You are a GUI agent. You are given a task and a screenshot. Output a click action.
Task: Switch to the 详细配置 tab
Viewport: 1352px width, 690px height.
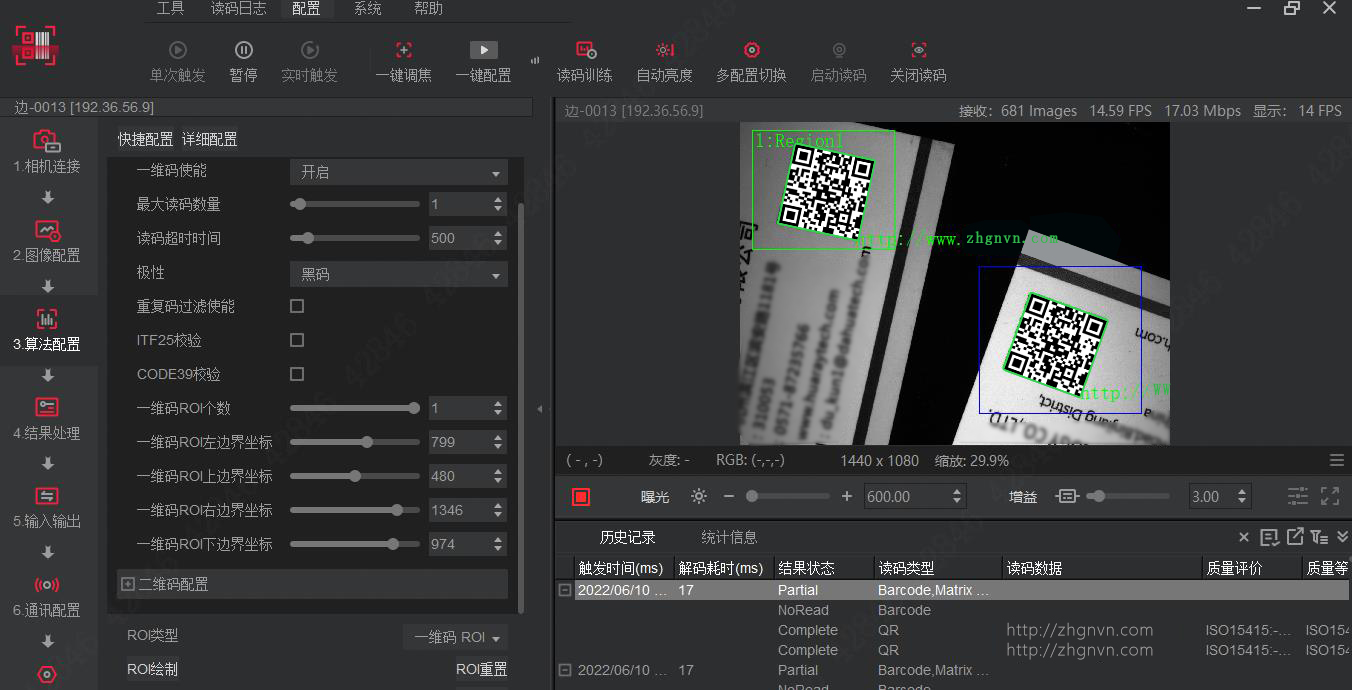209,139
